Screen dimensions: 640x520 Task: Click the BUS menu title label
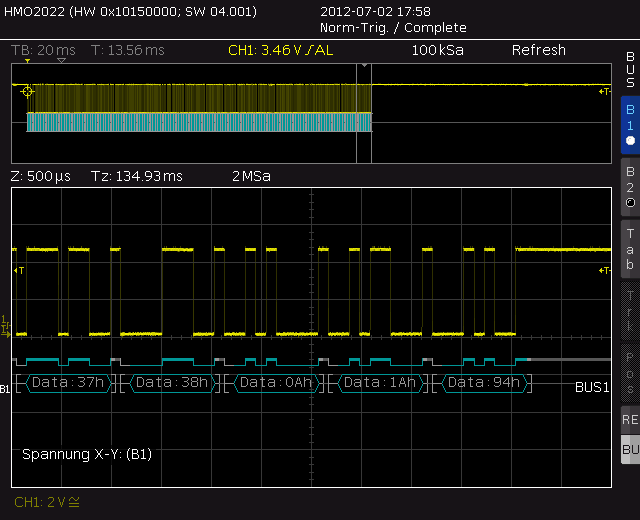point(630,69)
